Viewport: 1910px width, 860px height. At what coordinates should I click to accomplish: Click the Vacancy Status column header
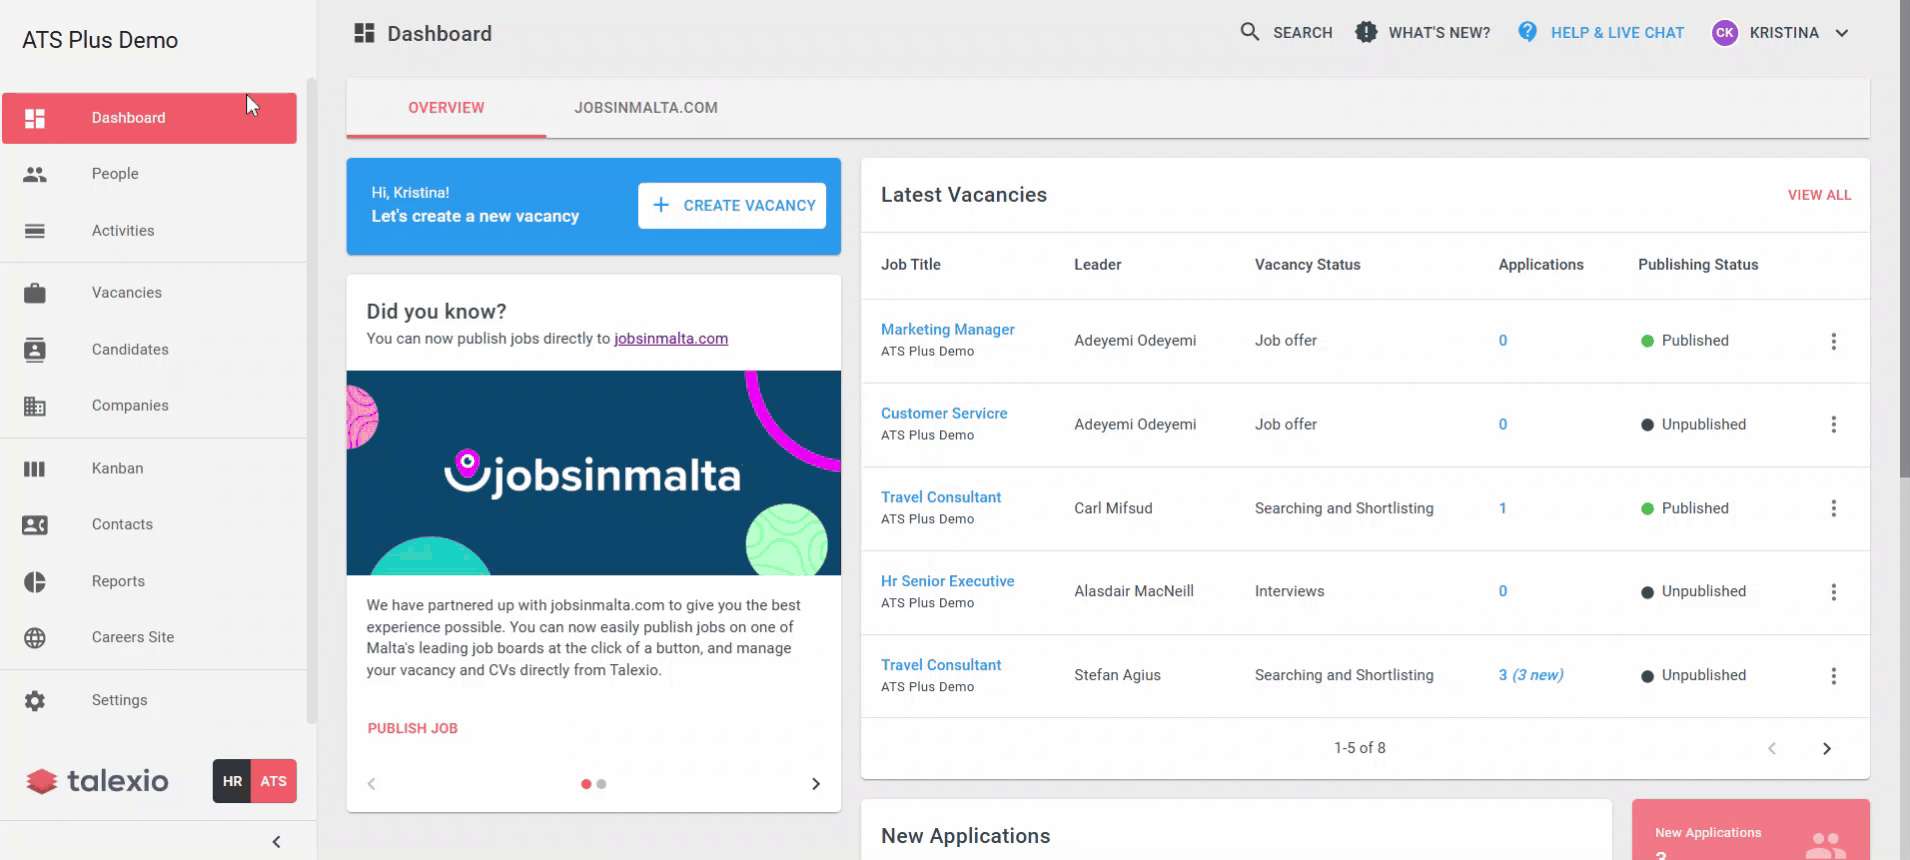pyautogui.click(x=1307, y=265)
